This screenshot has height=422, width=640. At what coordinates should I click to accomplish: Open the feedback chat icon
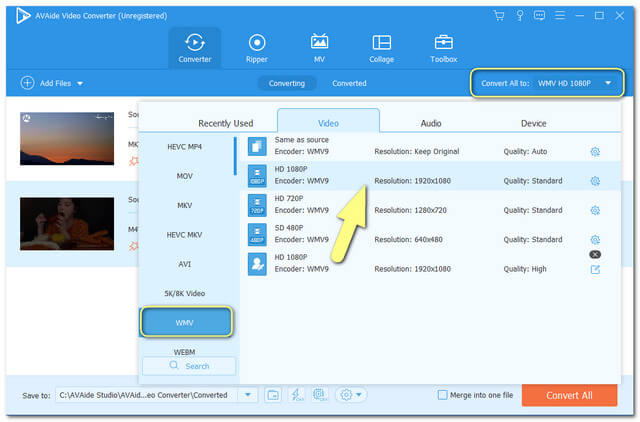539,16
